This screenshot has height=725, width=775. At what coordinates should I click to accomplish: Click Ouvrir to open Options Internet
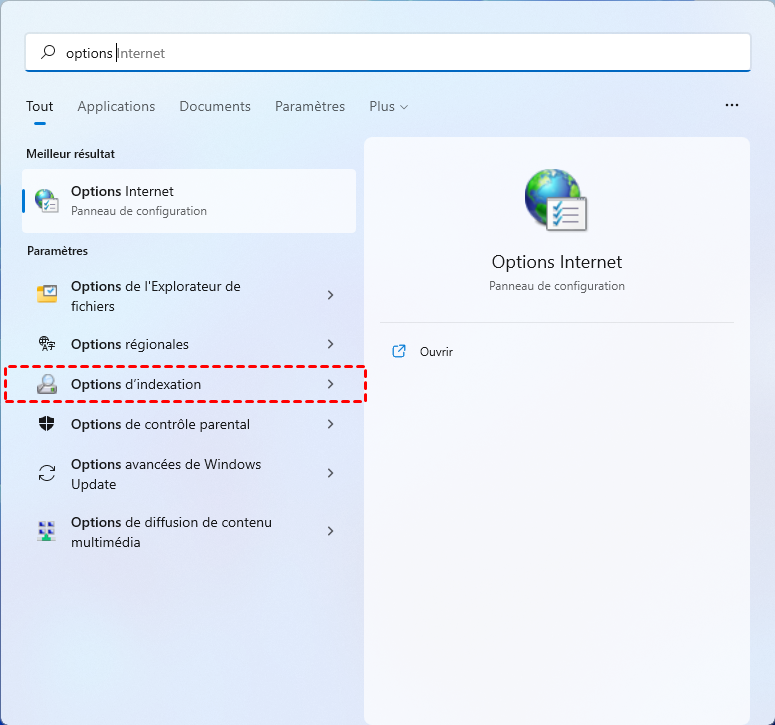click(436, 351)
